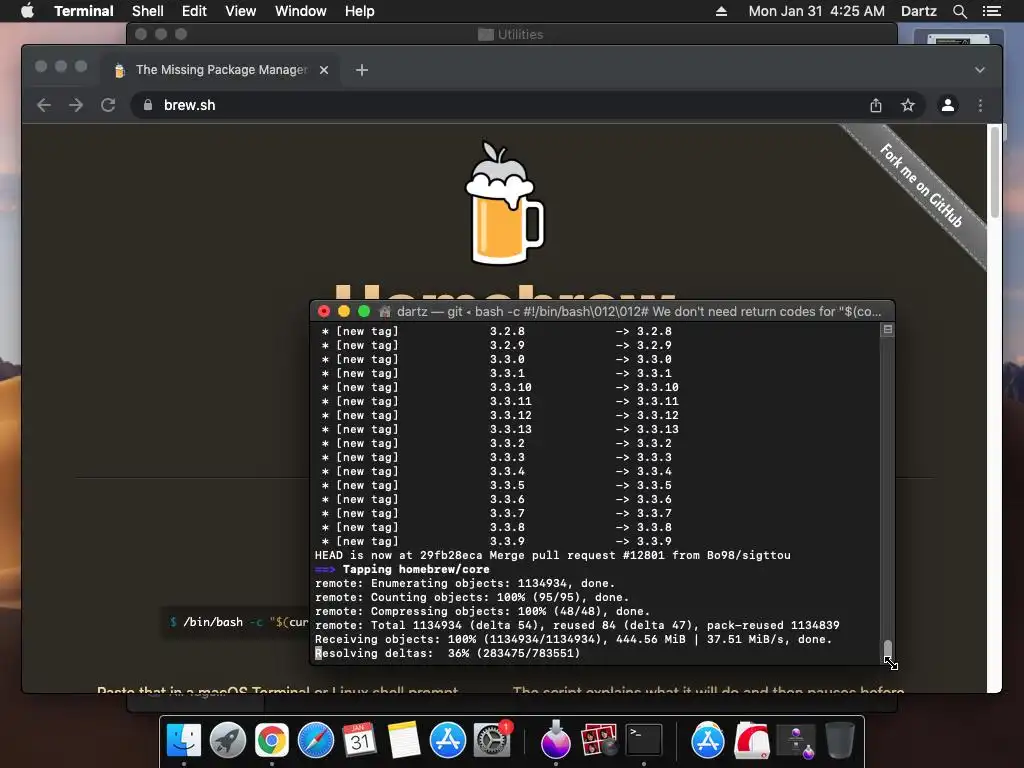
Task: Click the Dartz user name in menu bar
Action: [918, 11]
